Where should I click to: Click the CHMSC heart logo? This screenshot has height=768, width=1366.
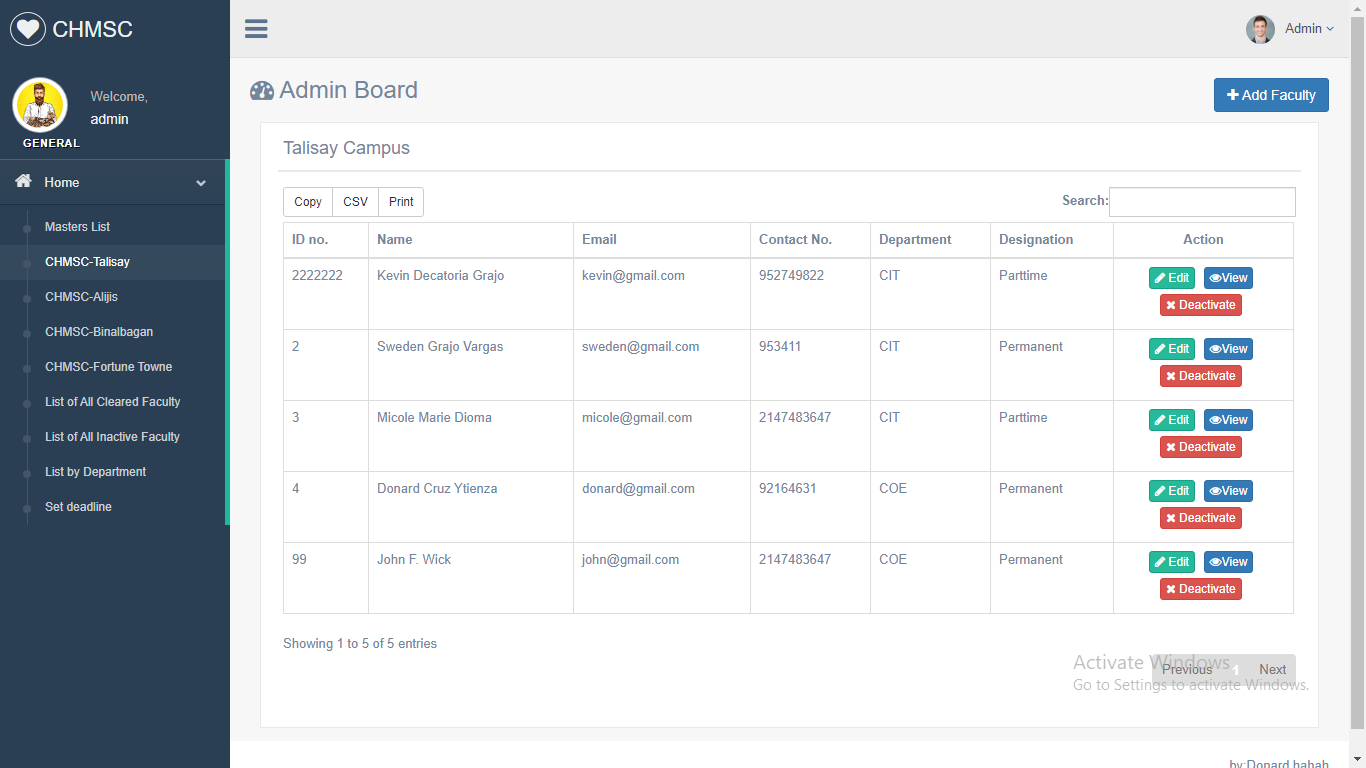pyautogui.click(x=27, y=28)
